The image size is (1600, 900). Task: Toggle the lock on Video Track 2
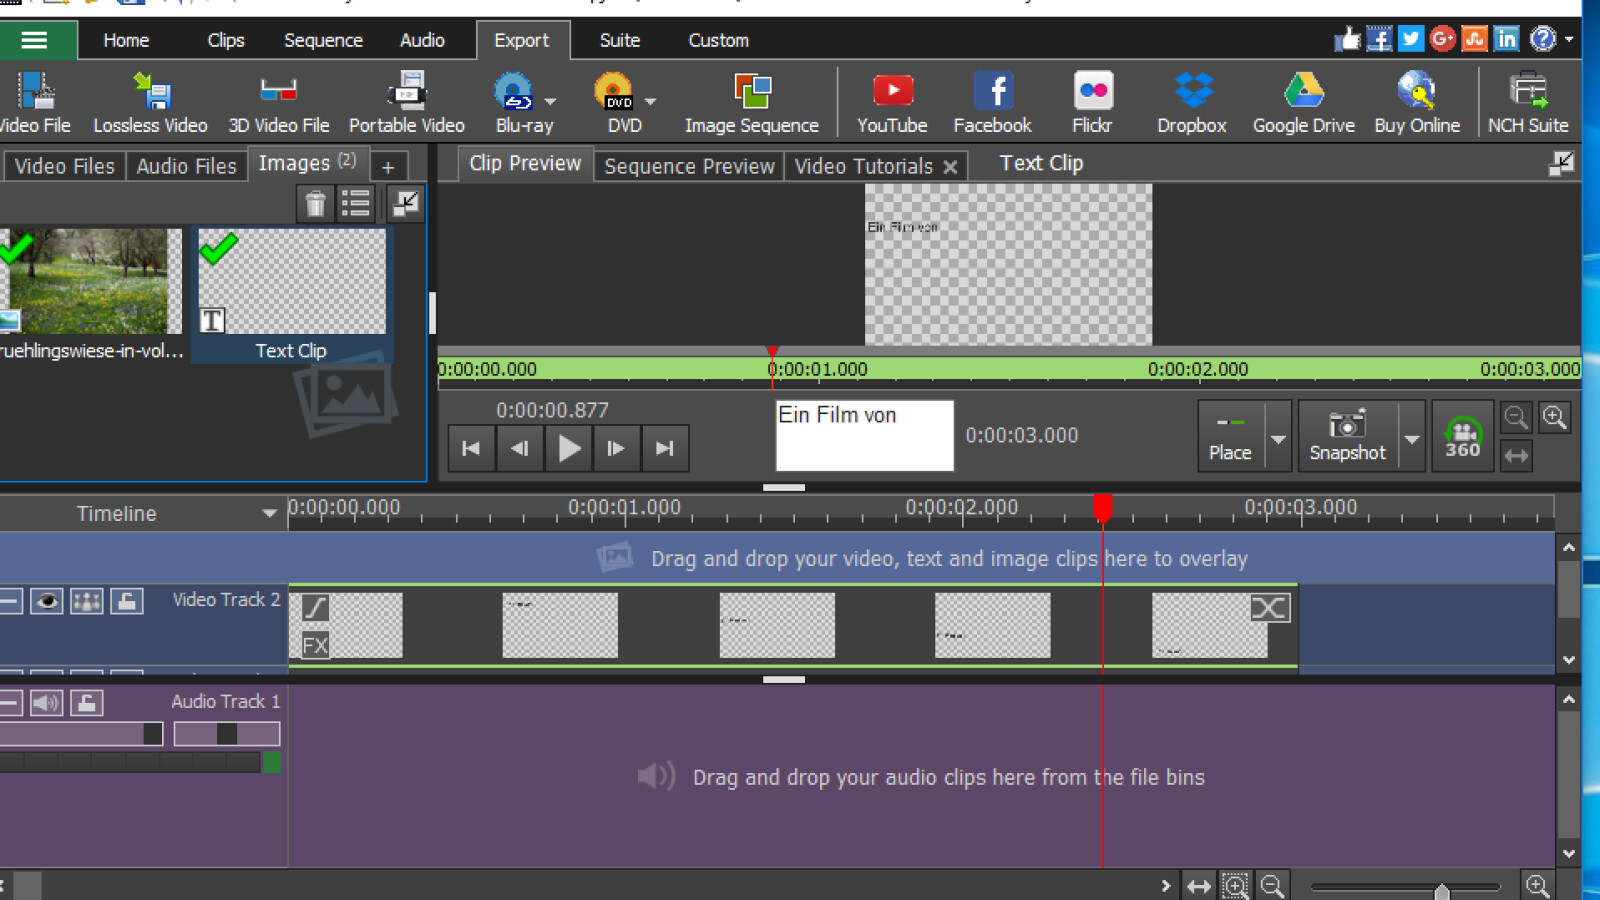coord(127,601)
